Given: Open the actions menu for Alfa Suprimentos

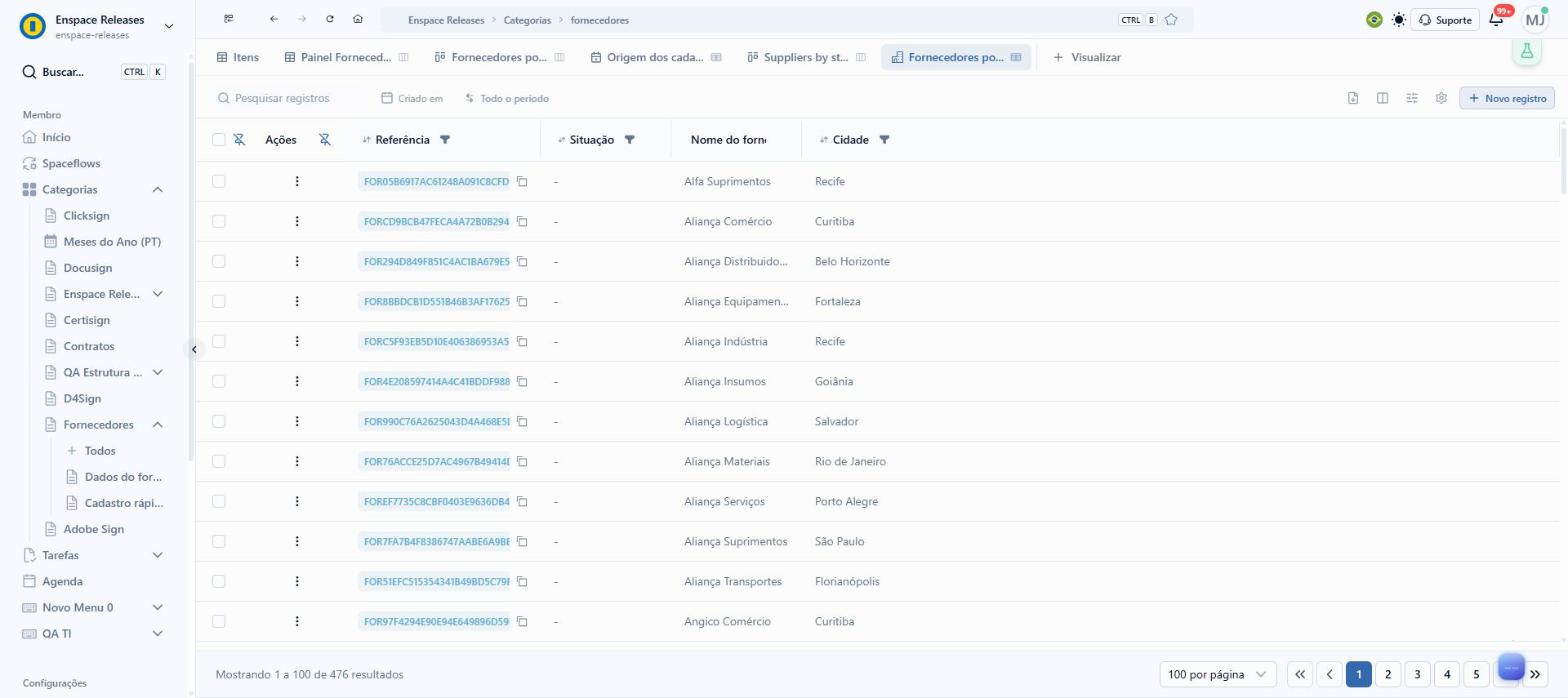Looking at the screenshot, I should (297, 181).
